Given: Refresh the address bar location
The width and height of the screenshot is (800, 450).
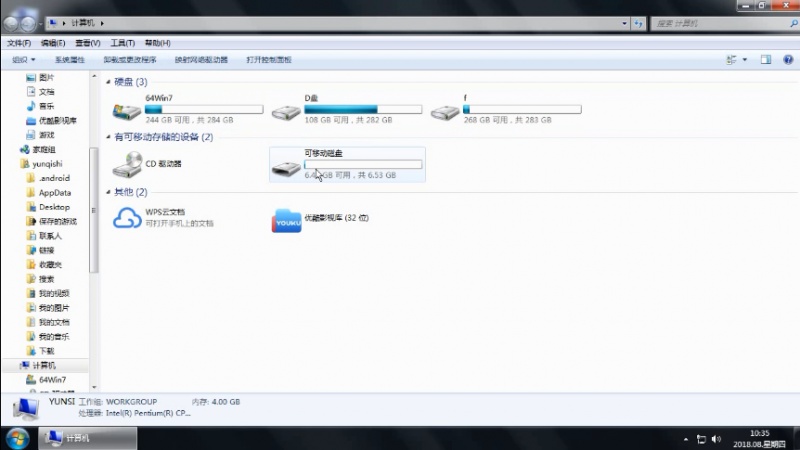Looking at the screenshot, I should pyautogui.click(x=638, y=23).
